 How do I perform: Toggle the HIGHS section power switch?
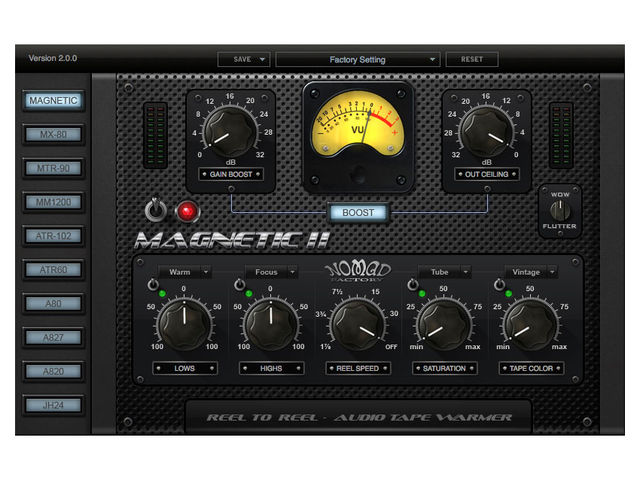[240, 284]
